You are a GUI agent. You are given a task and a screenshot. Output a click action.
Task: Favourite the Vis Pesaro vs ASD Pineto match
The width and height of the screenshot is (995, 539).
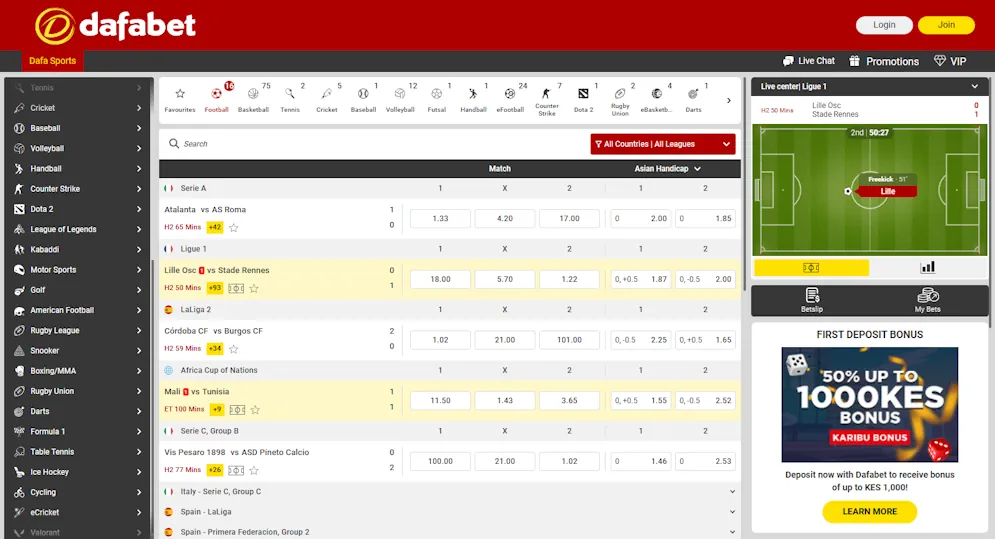click(254, 470)
